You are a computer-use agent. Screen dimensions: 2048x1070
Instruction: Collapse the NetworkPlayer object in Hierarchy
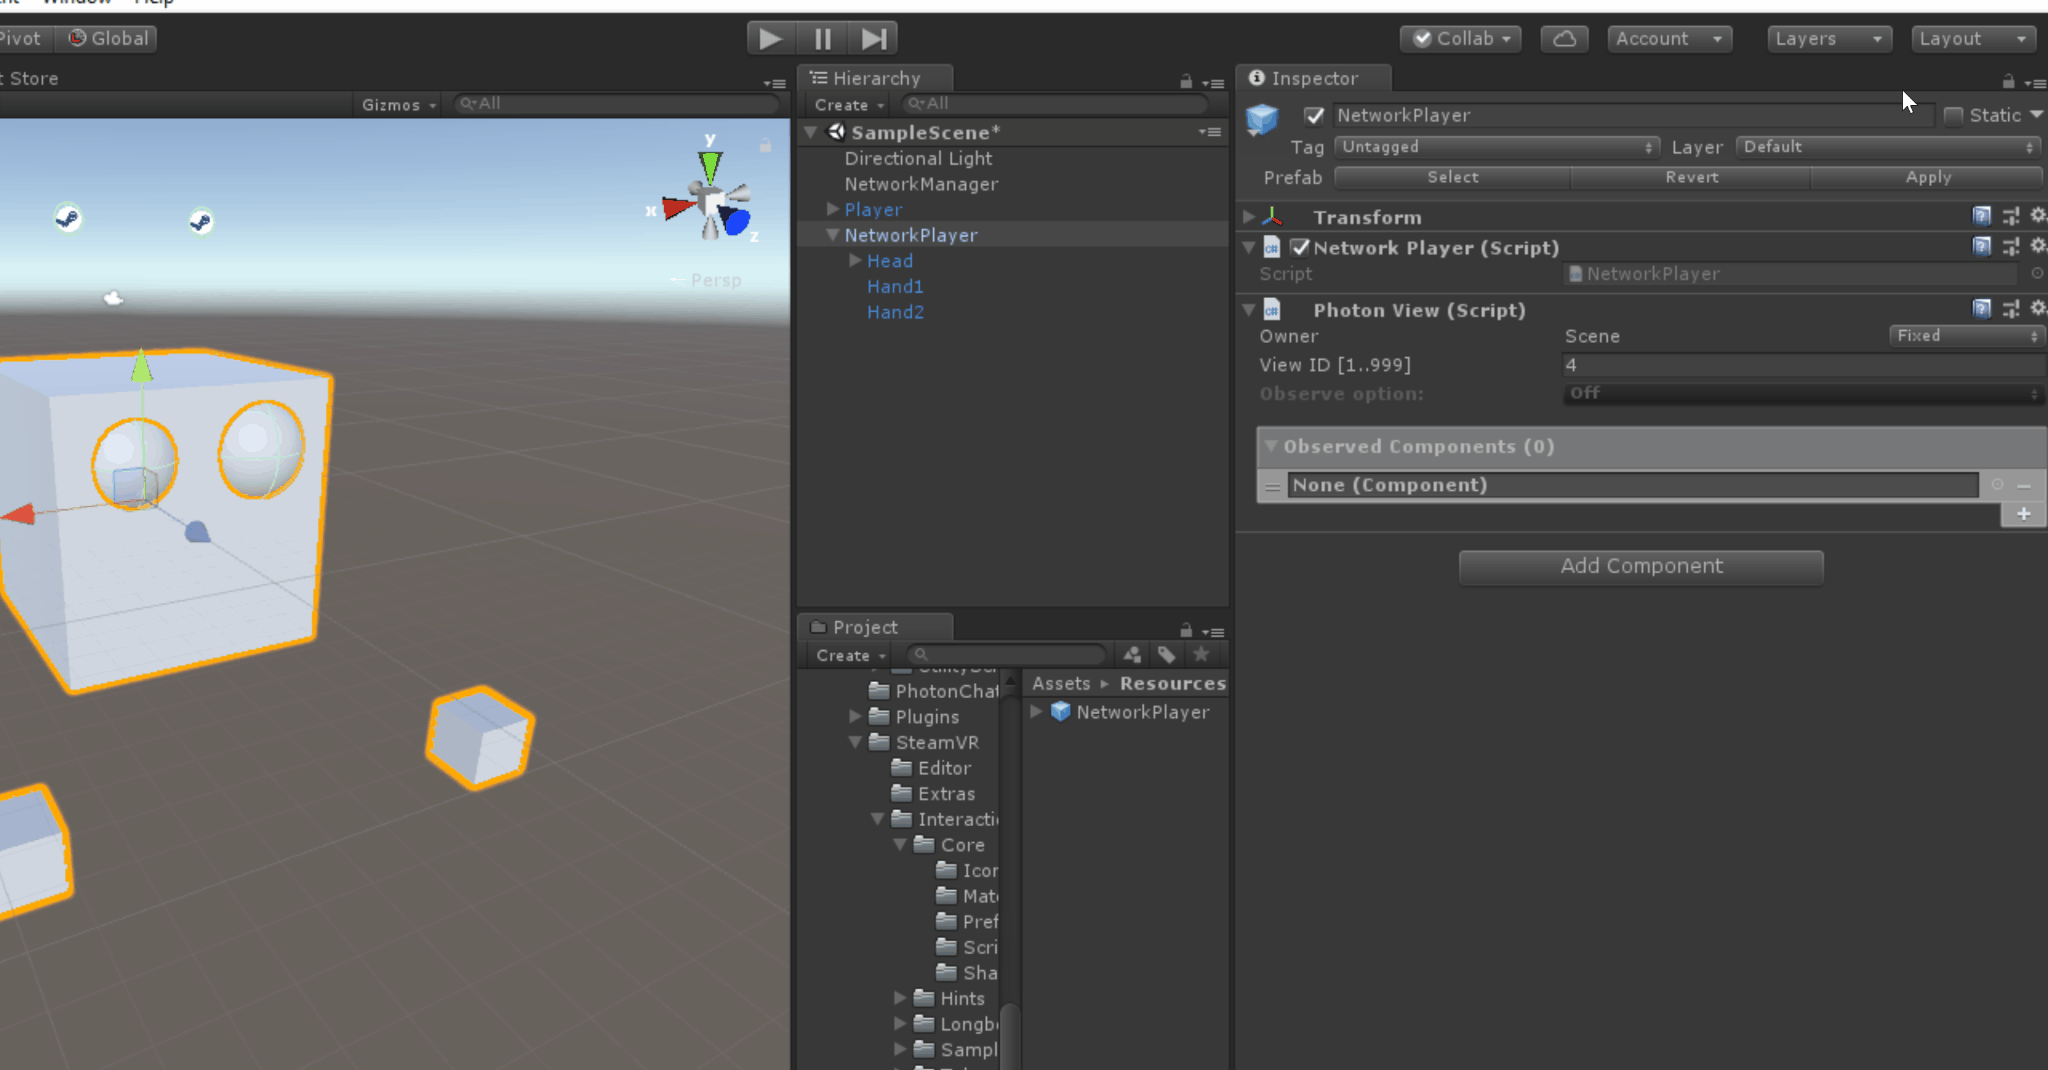tap(832, 235)
